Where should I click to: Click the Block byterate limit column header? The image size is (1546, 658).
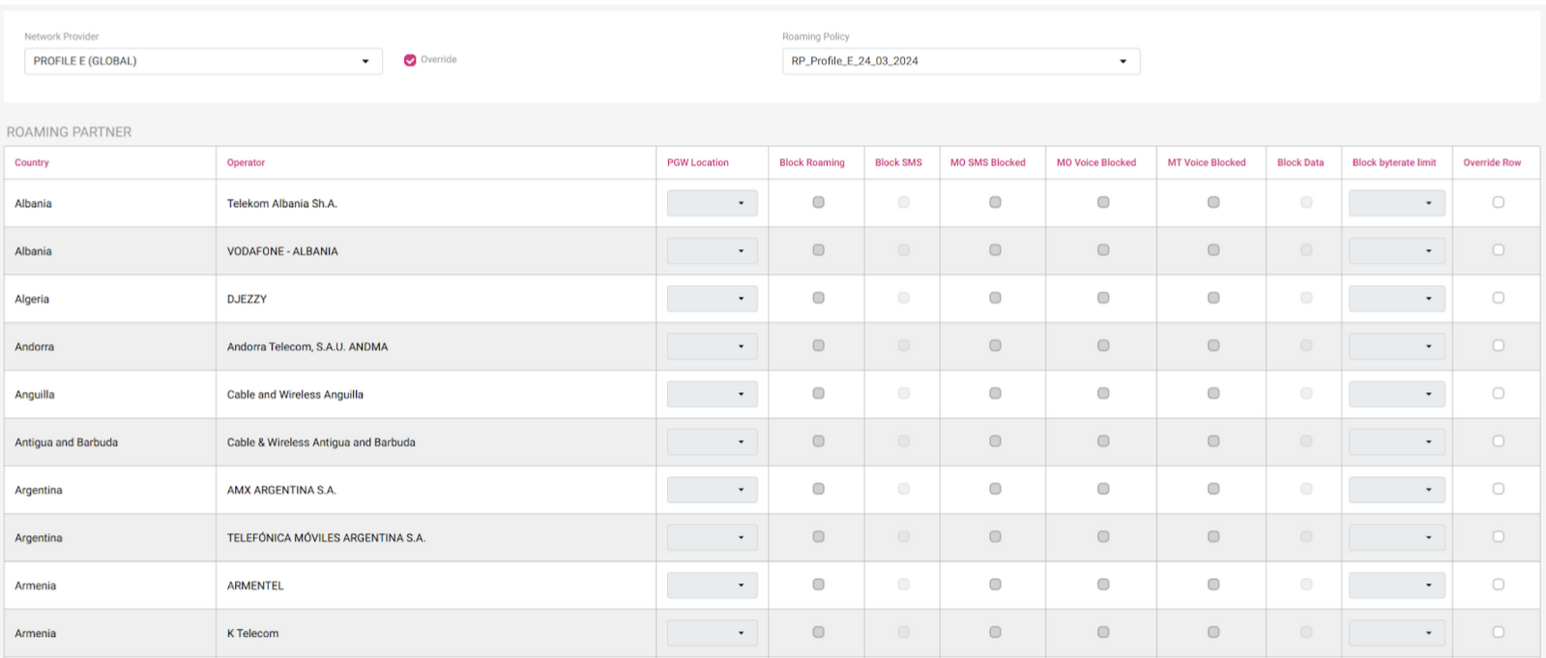[1396, 163]
